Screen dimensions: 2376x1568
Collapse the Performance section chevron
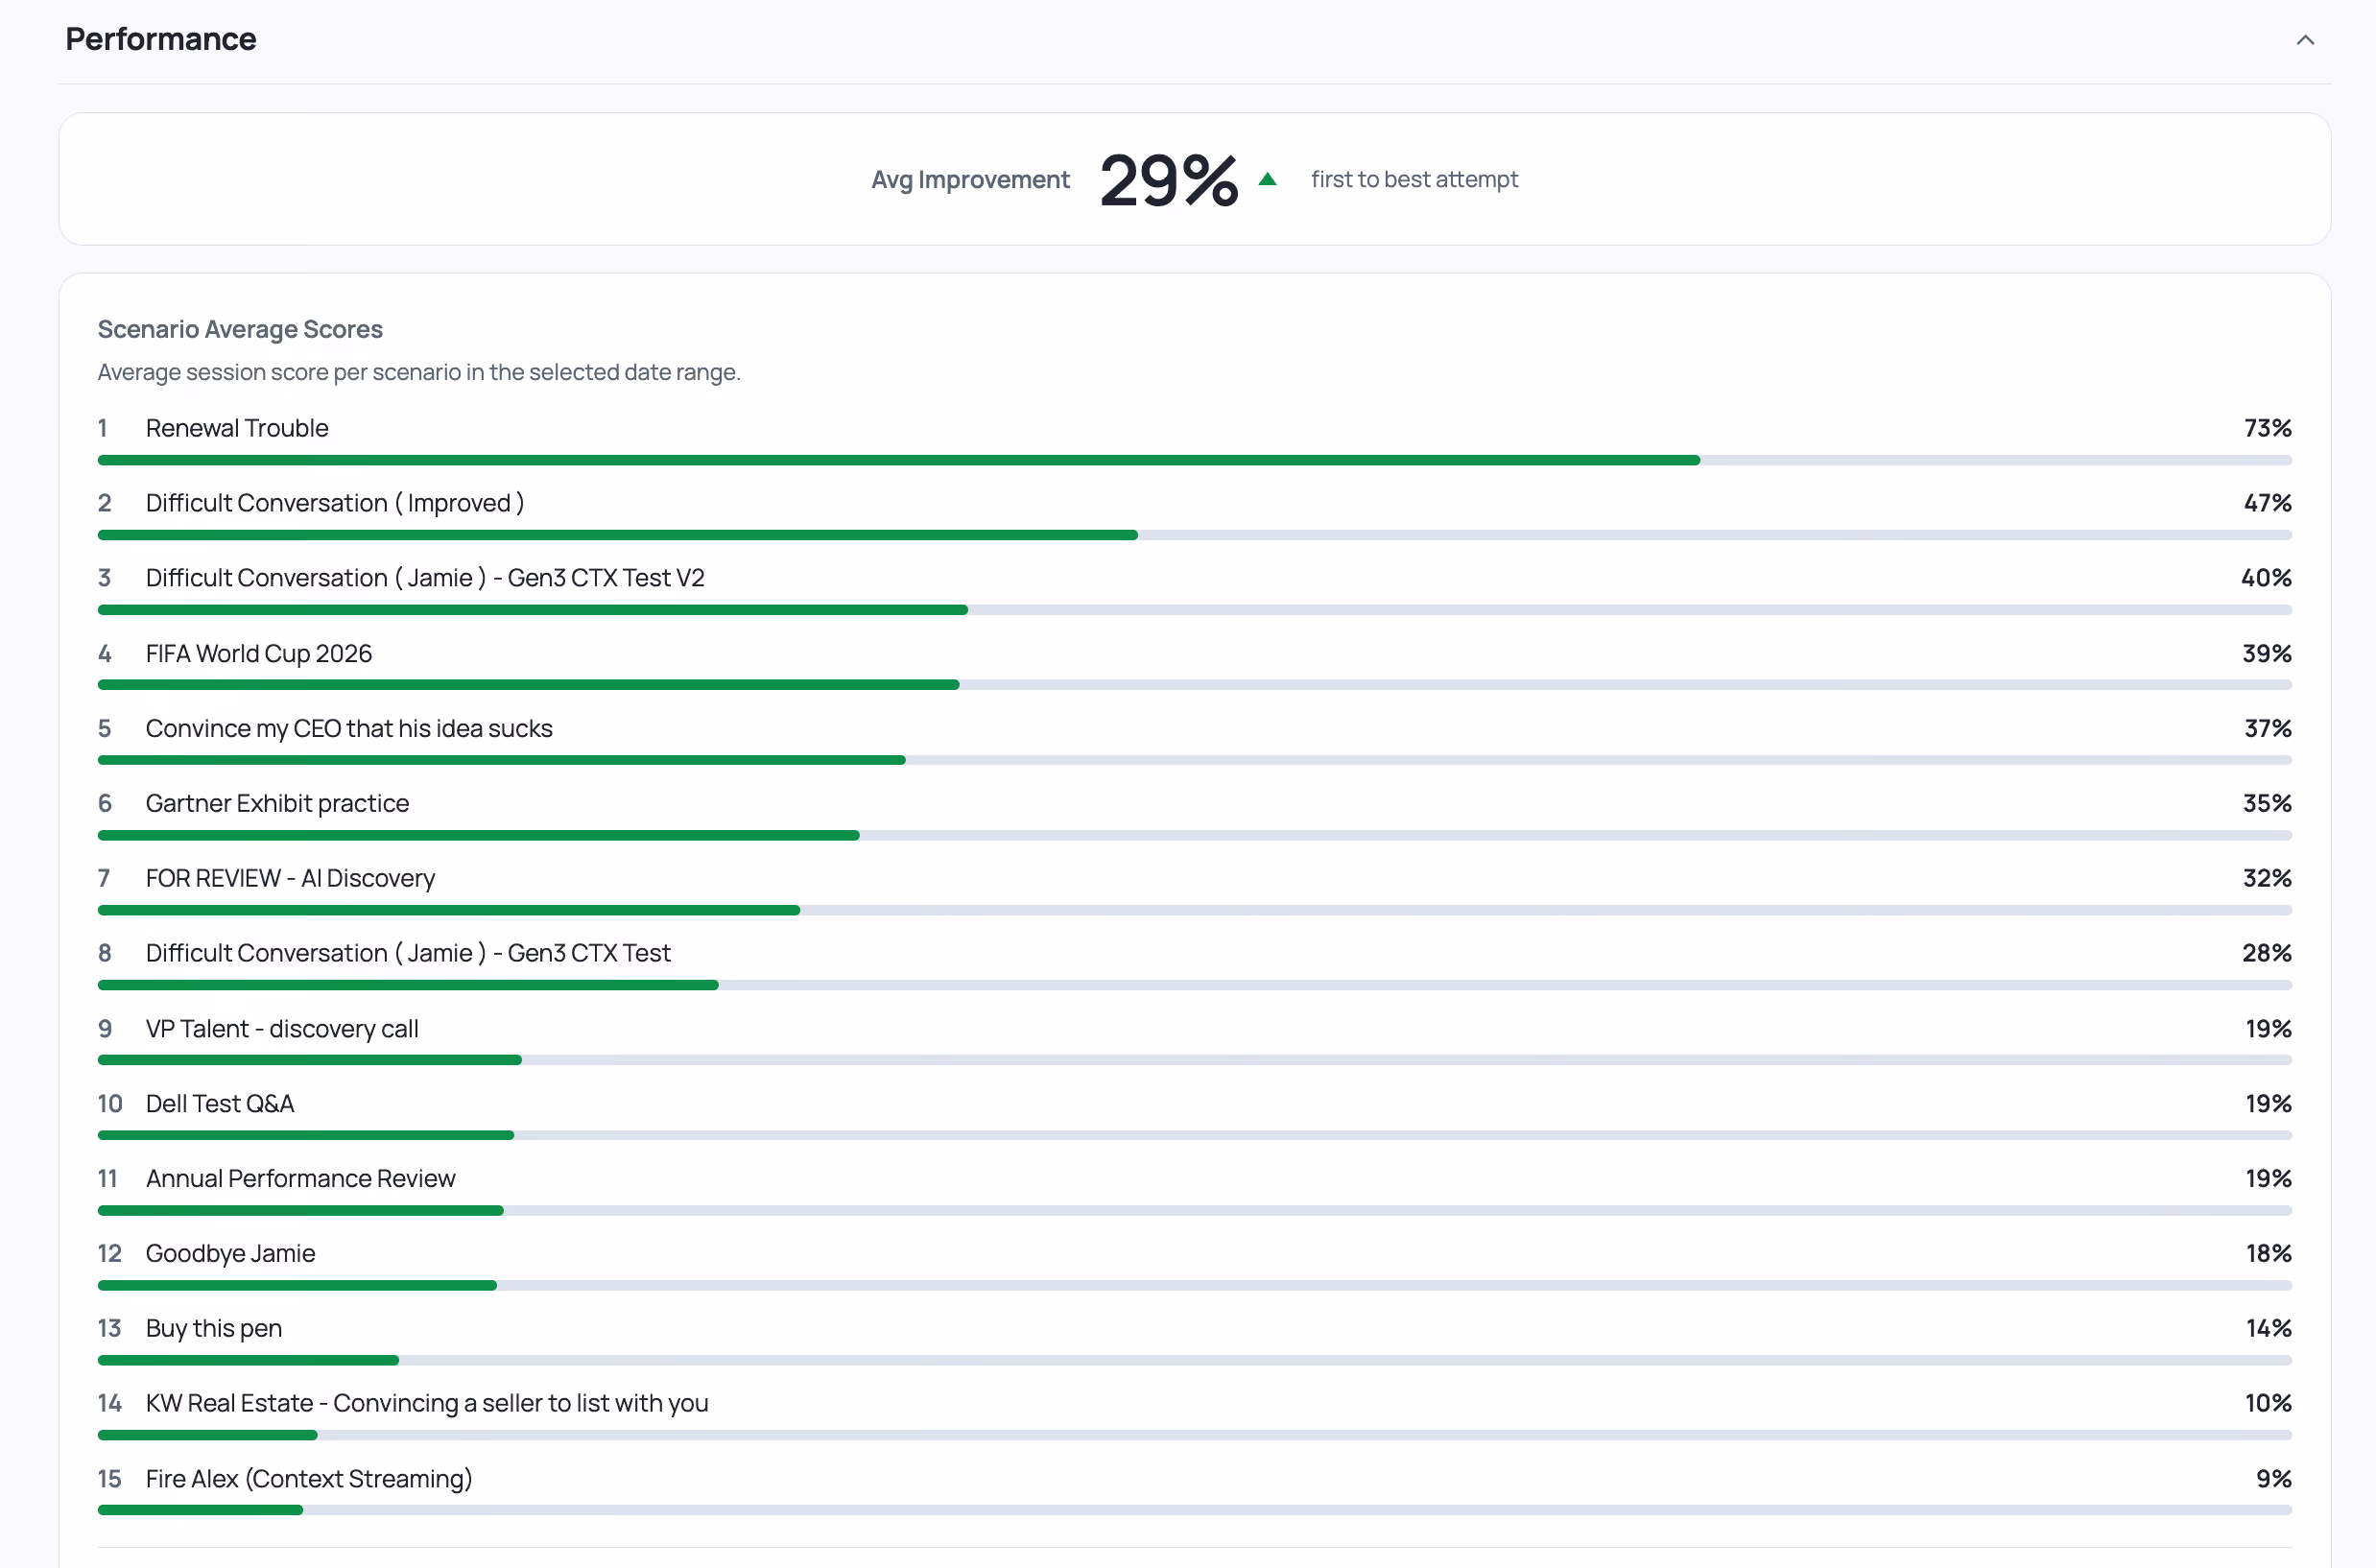(2305, 40)
